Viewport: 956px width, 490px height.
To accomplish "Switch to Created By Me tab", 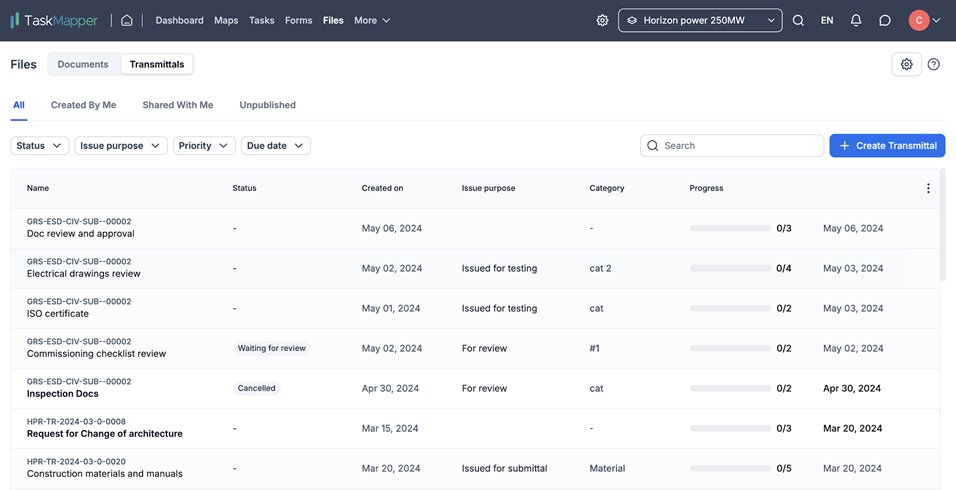I will pos(84,105).
